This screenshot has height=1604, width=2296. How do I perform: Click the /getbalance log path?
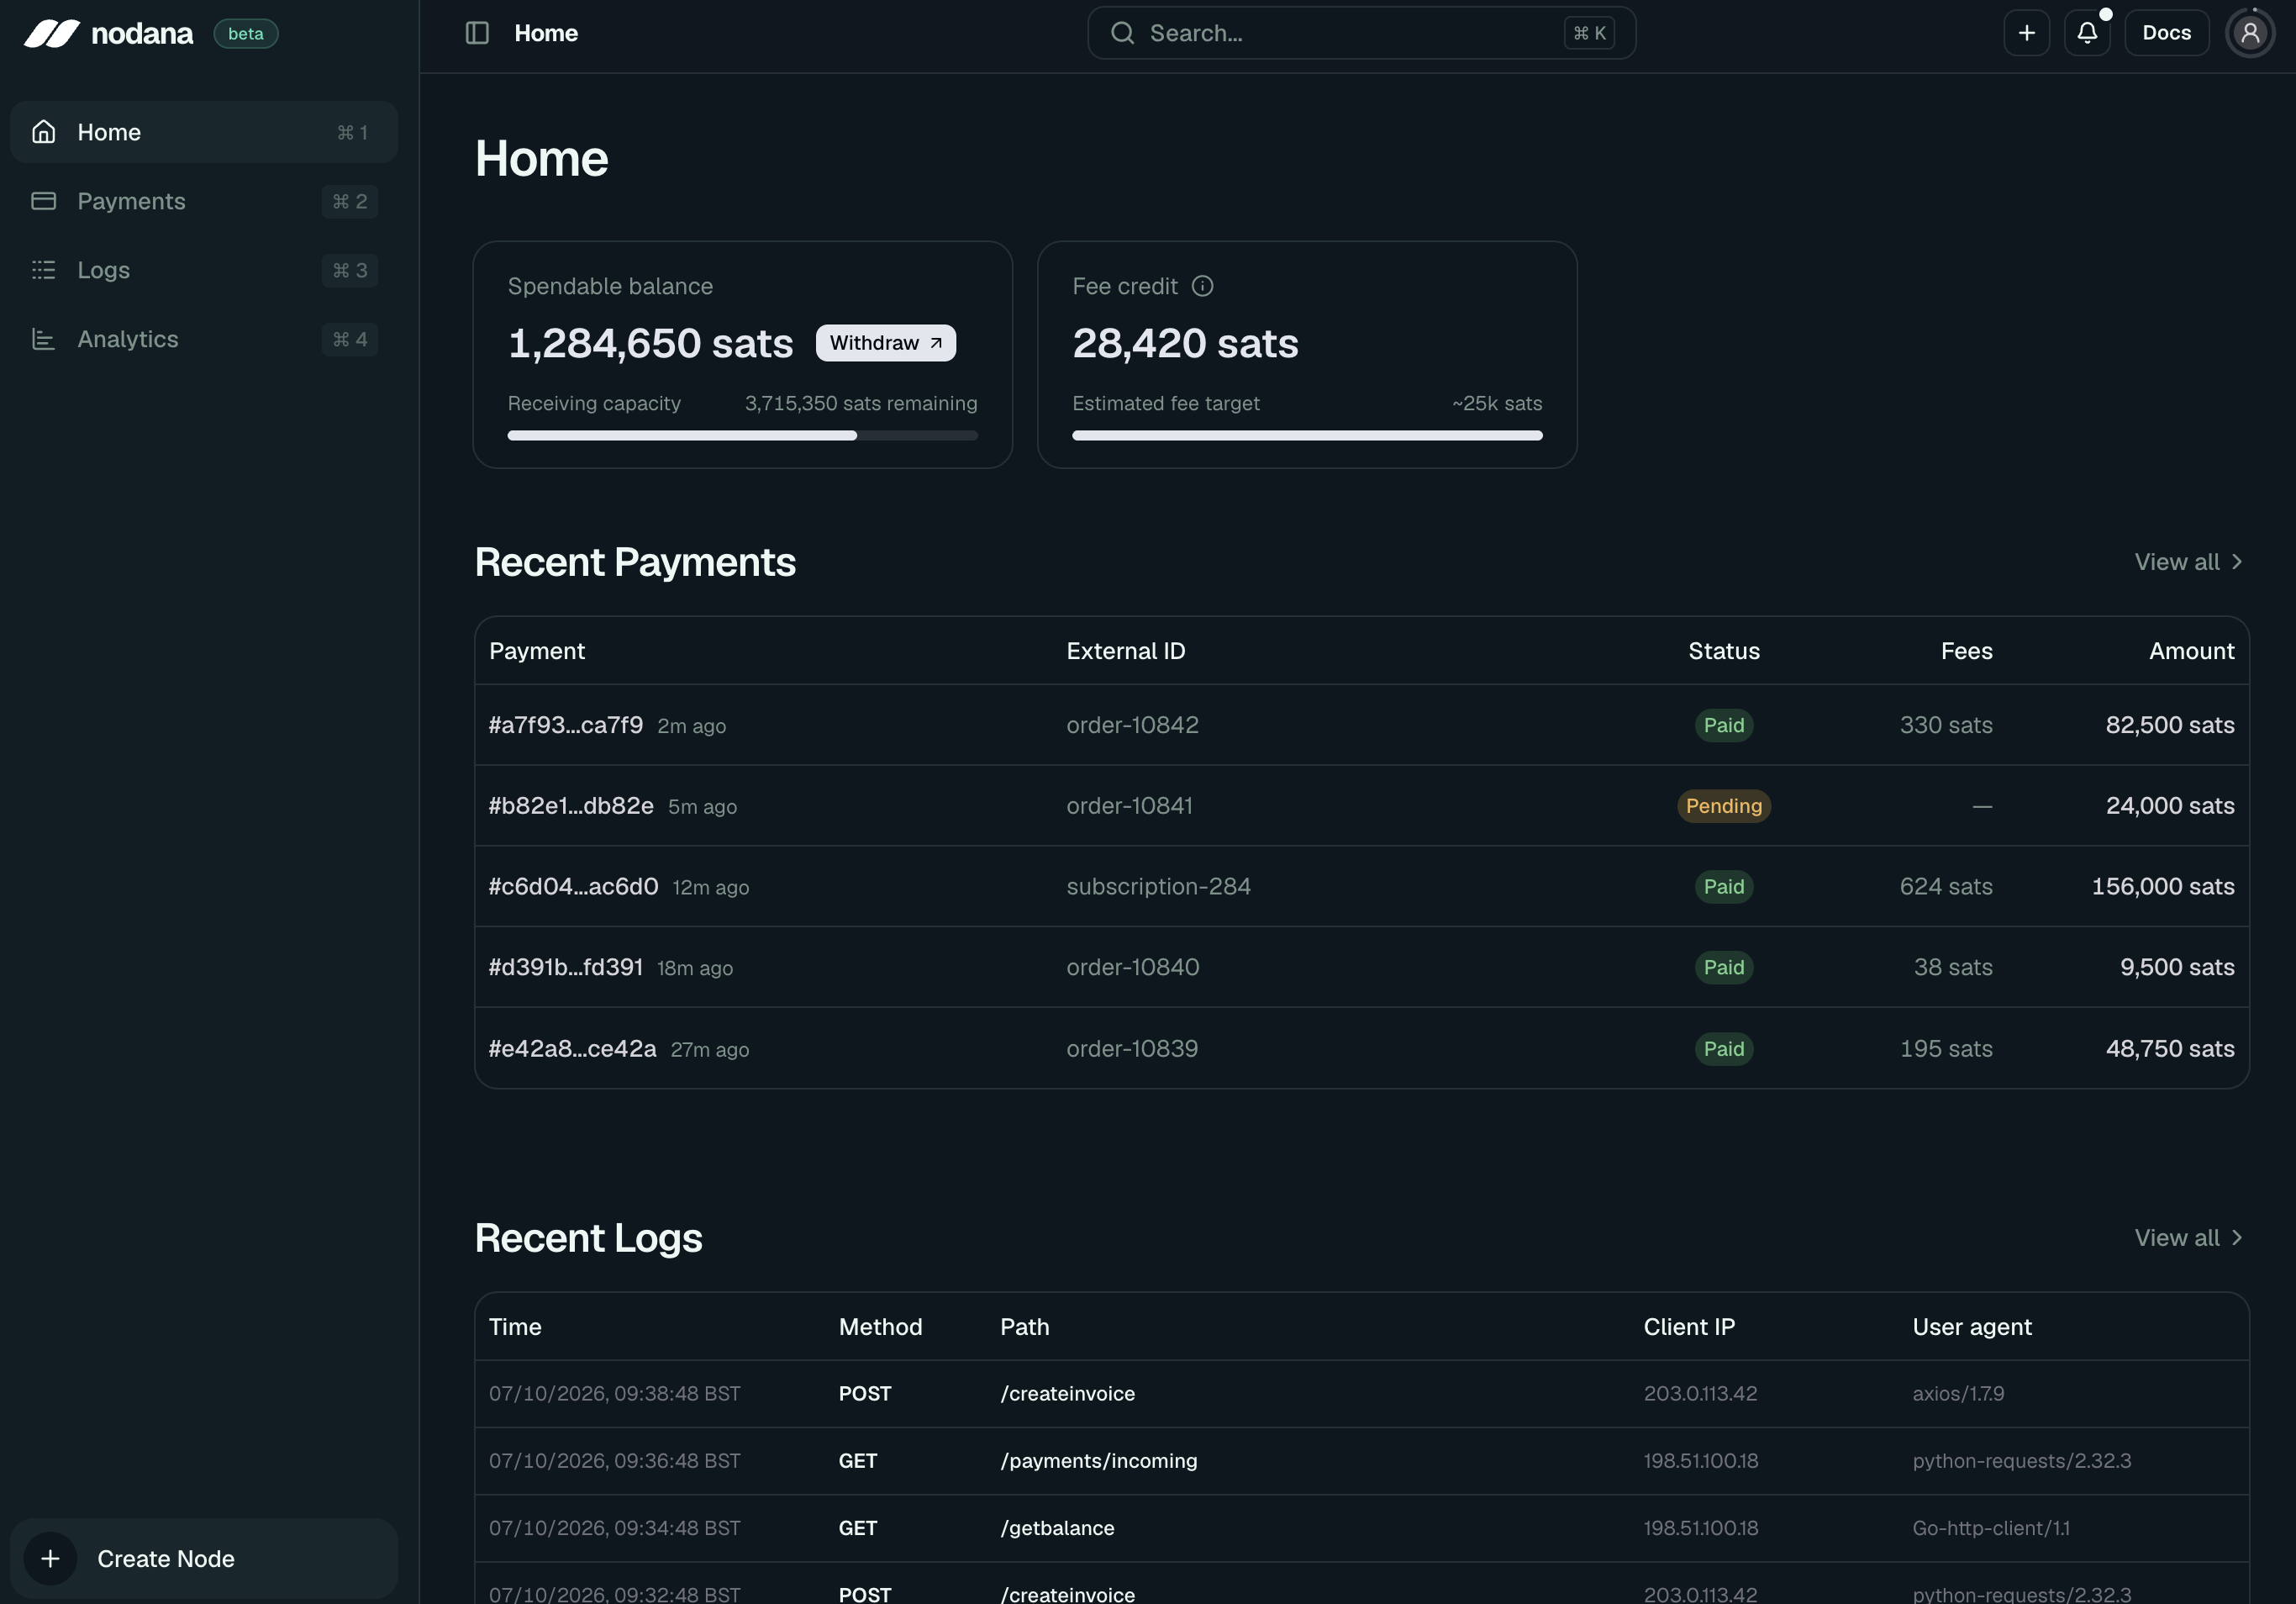(1057, 1528)
